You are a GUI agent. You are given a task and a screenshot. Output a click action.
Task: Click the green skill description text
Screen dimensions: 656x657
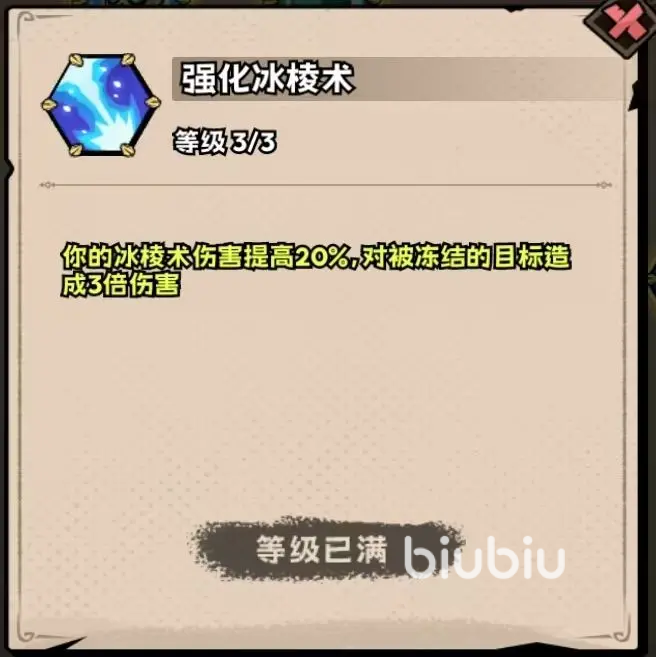(x=316, y=271)
